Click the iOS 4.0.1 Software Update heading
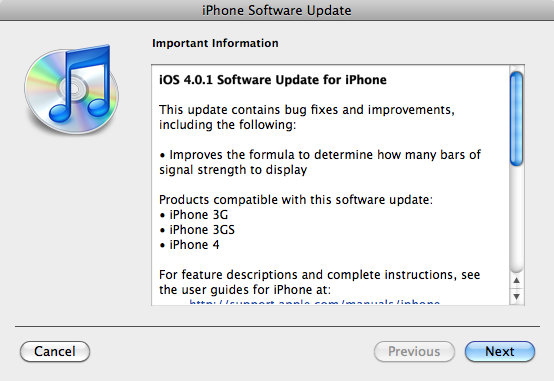554x381 pixels. point(273,80)
